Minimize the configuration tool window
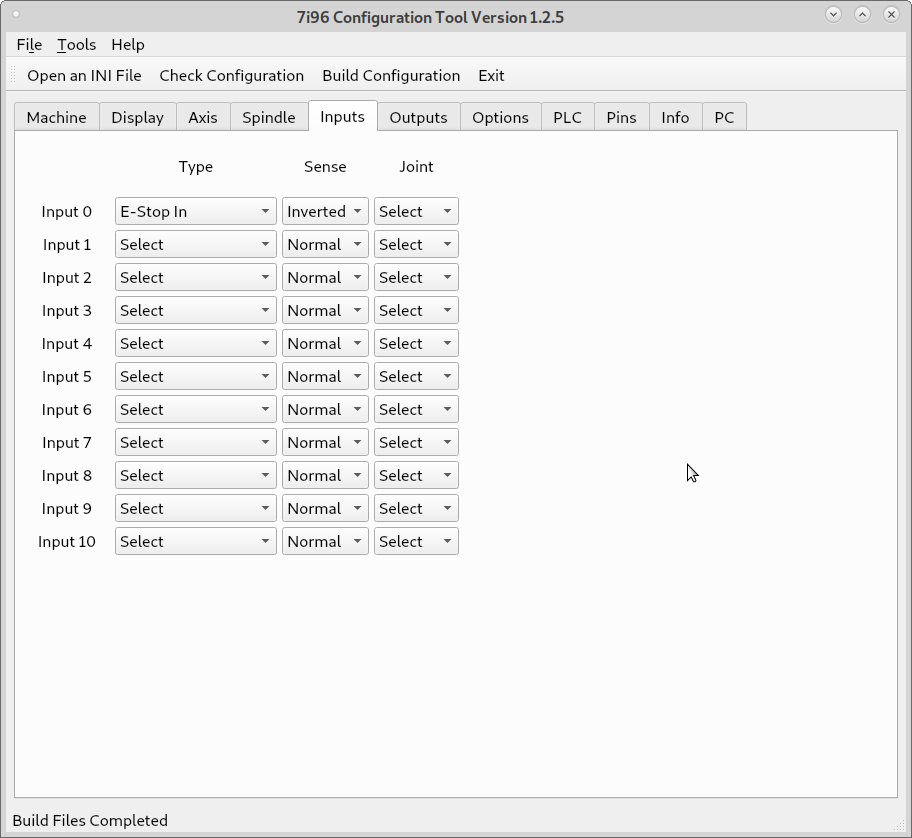 coord(833,15)
